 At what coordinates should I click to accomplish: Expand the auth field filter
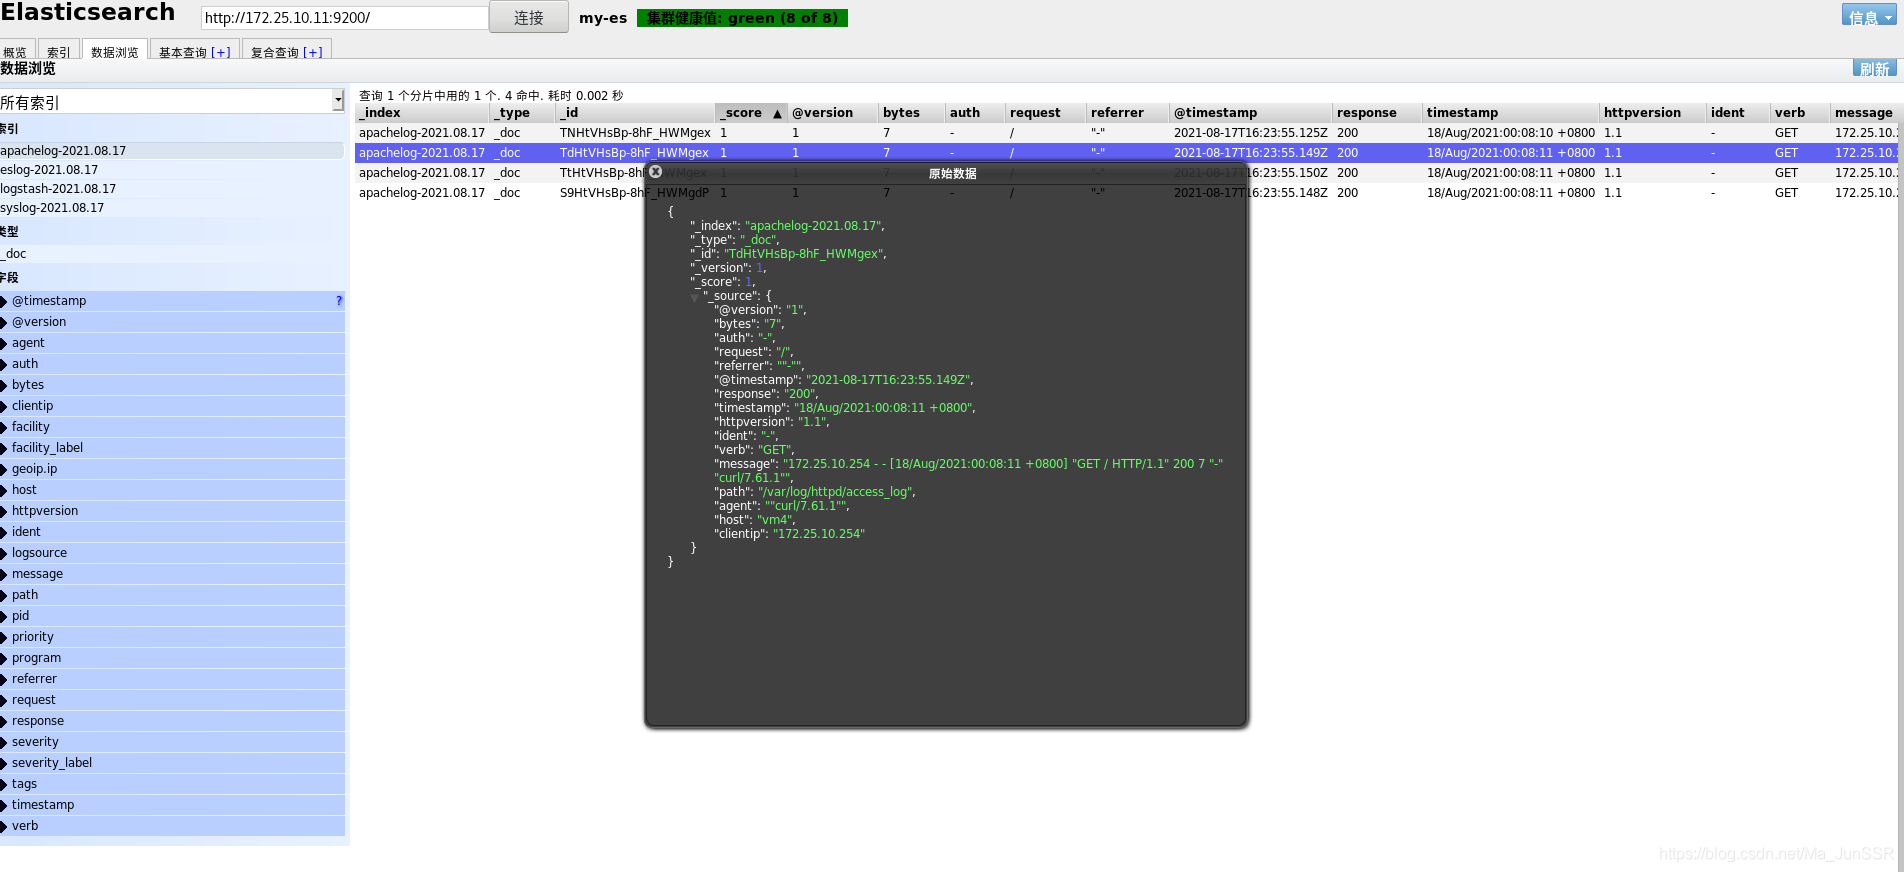point(172,364)
